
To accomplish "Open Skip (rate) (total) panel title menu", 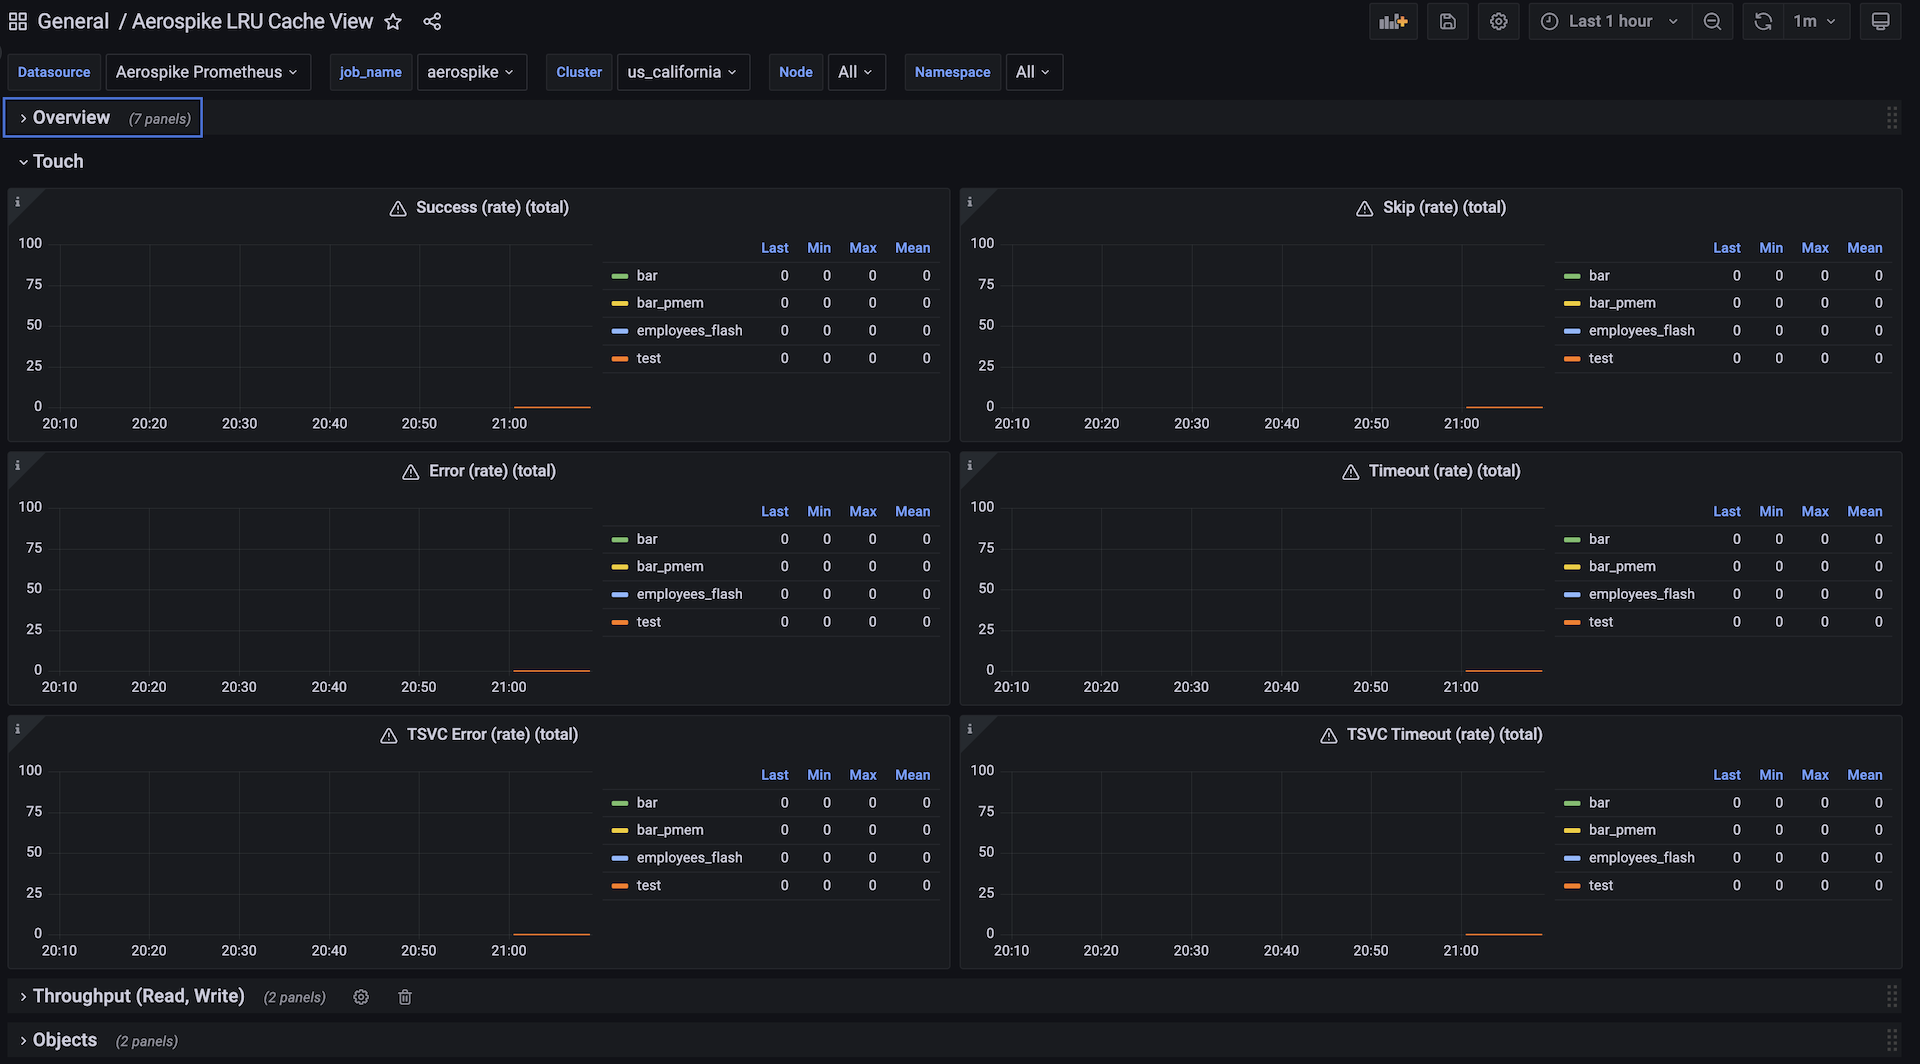I will [1444, 208].
